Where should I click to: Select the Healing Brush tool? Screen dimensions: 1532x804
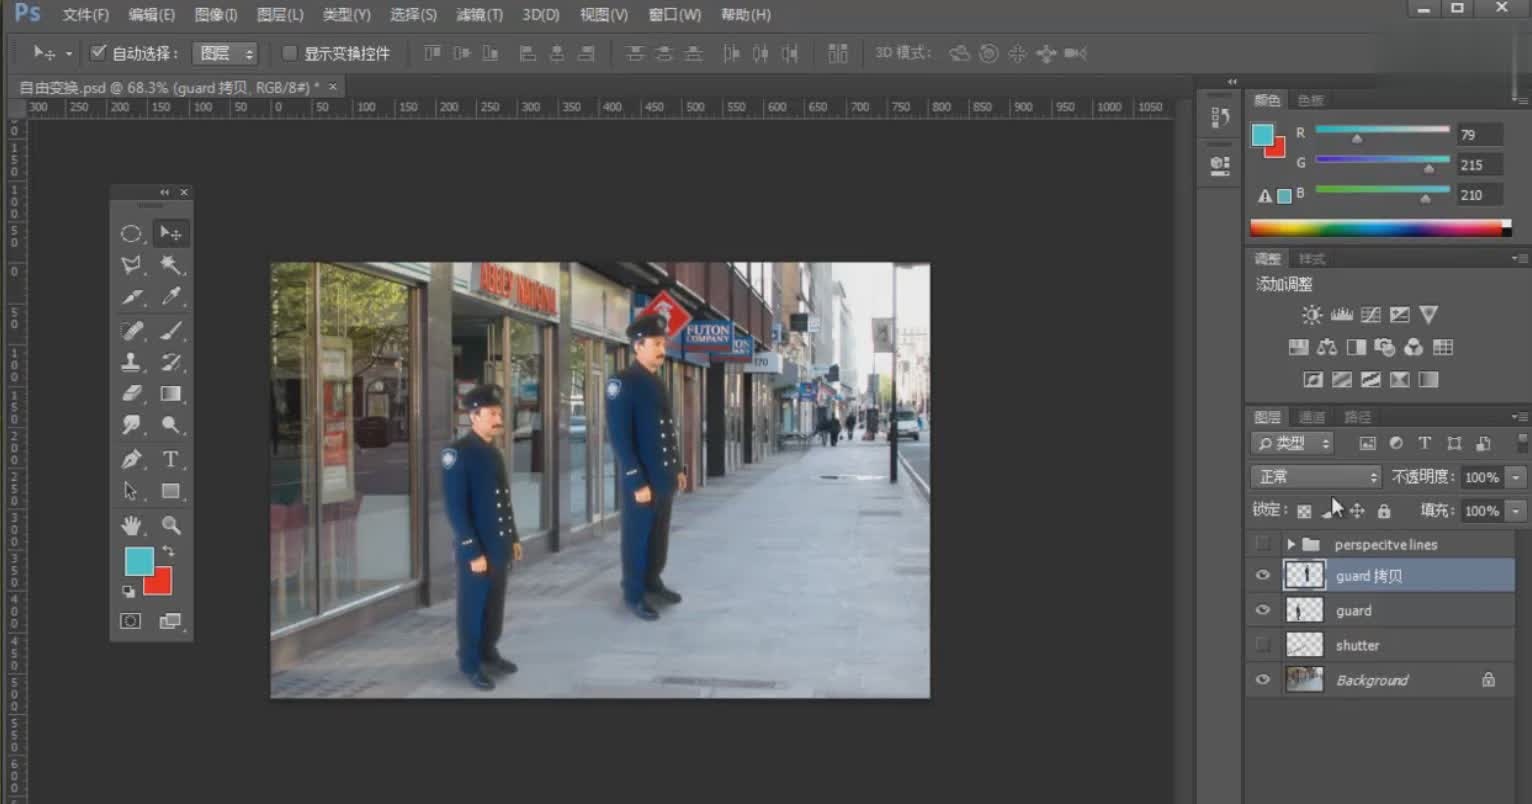coord(131,330)
